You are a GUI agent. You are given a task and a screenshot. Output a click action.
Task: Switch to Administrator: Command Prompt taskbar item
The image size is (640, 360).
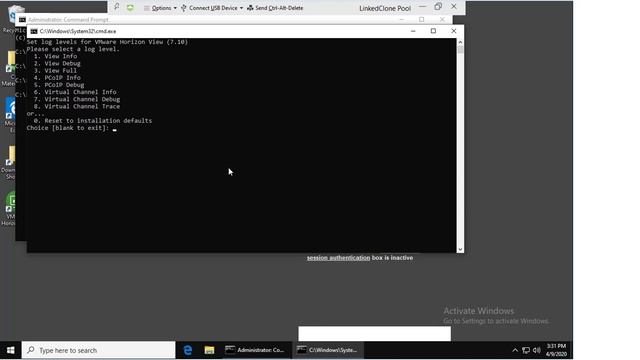256,350
